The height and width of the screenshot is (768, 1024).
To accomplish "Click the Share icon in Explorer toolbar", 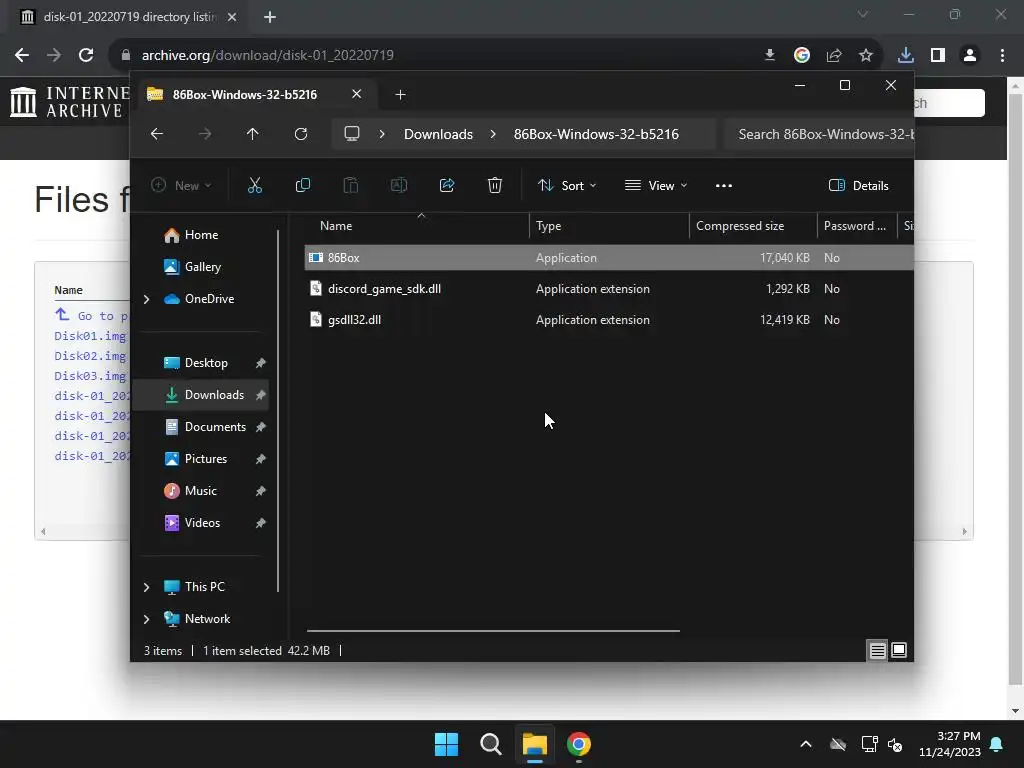I will 447,185.
